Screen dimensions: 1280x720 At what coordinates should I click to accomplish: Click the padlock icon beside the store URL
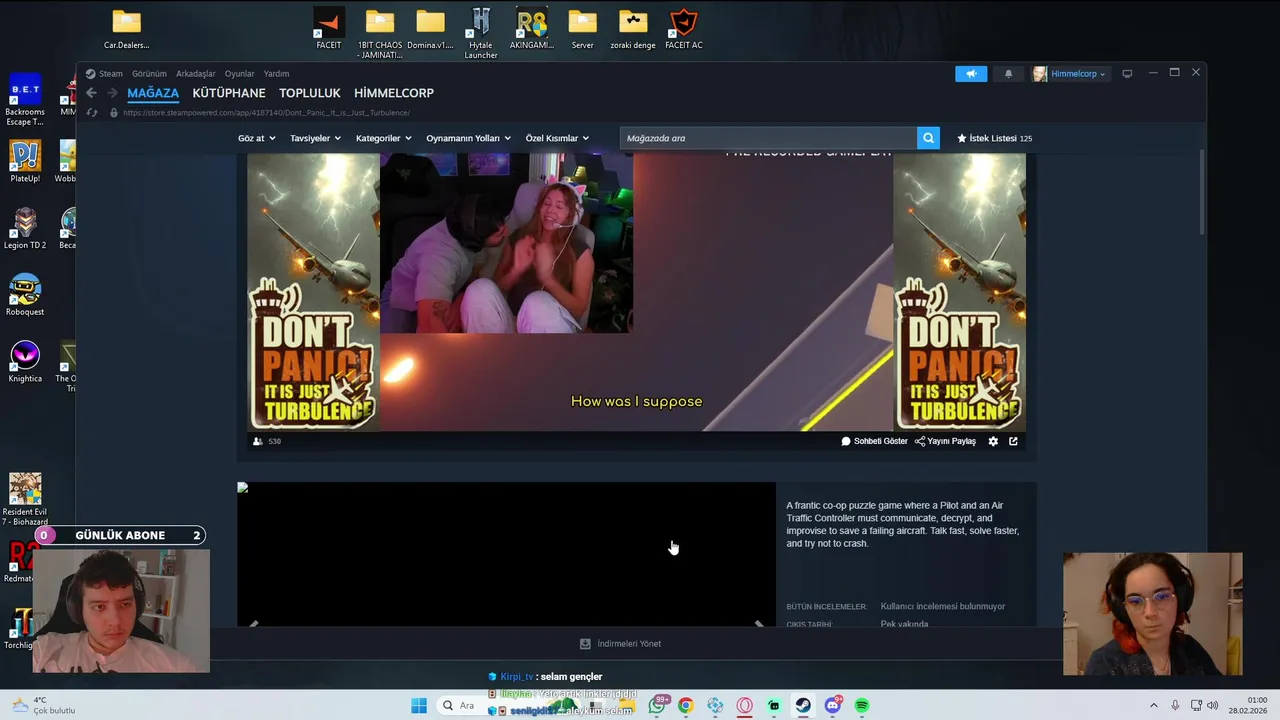tap(113, 113)
